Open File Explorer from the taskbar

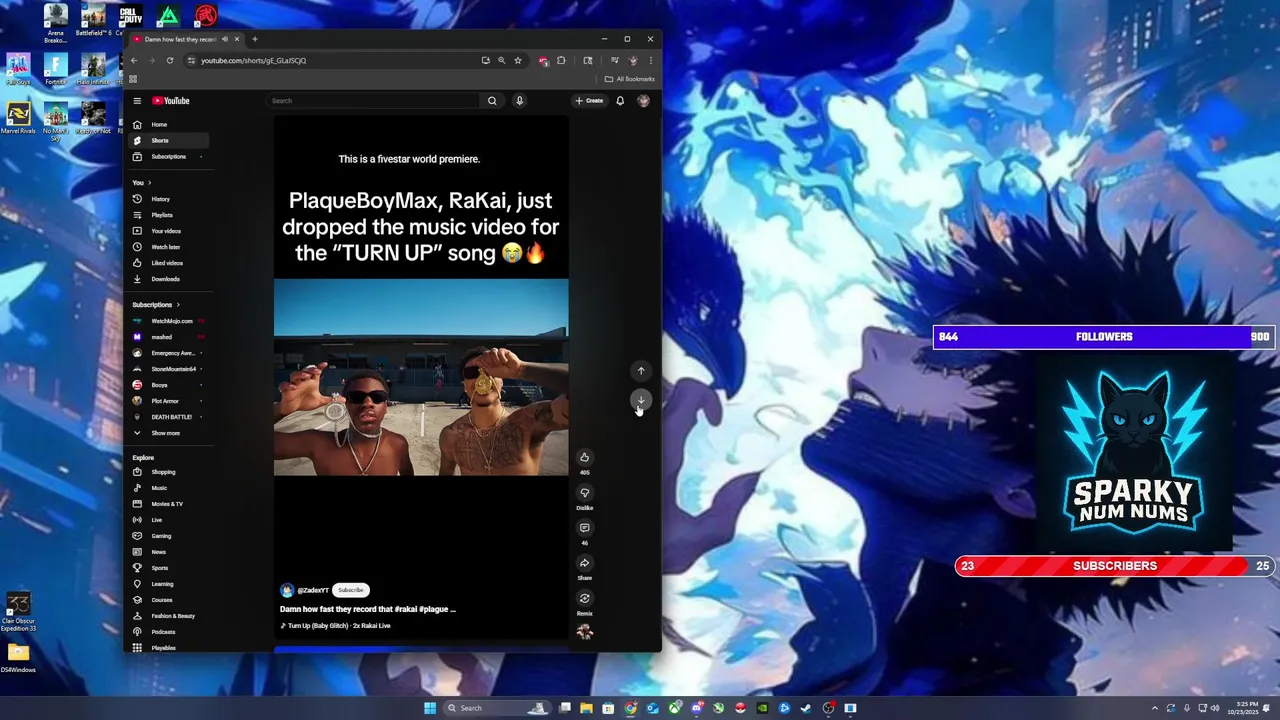pos(586,708)
